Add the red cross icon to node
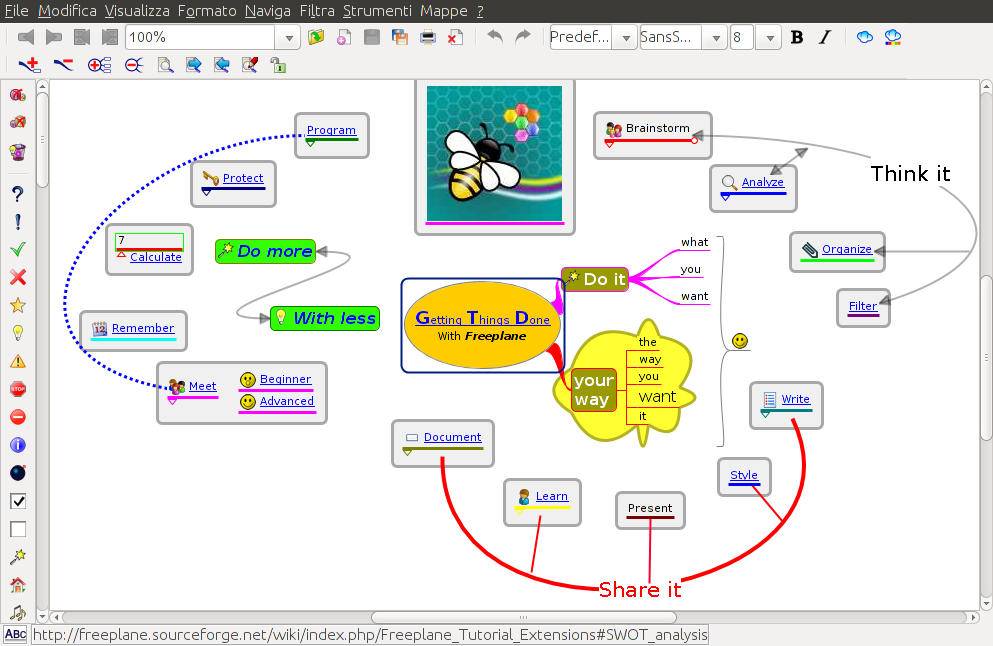 pyautogui.click(x=18, y=277)
